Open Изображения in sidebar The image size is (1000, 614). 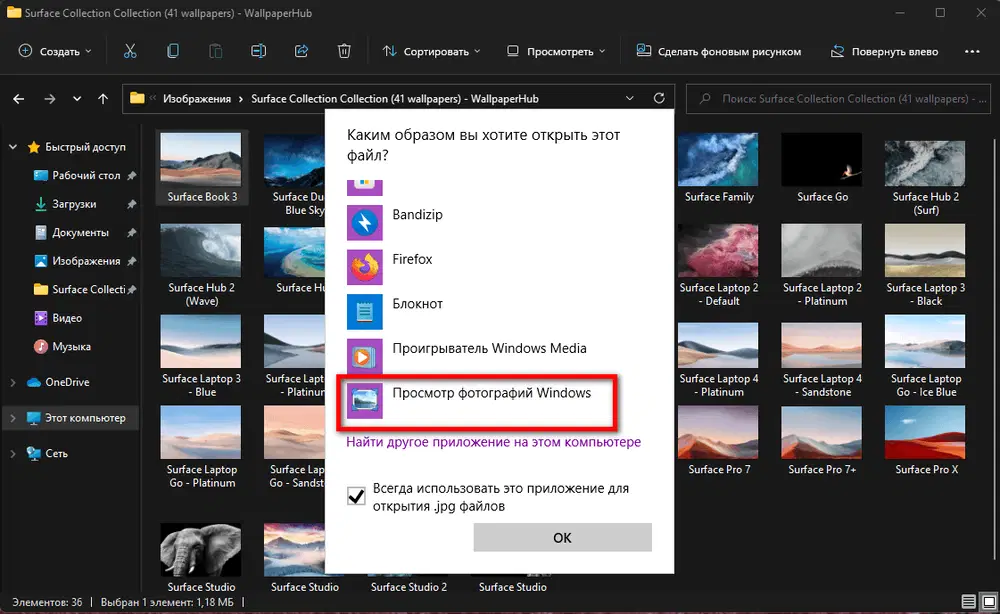click(85, 261)
